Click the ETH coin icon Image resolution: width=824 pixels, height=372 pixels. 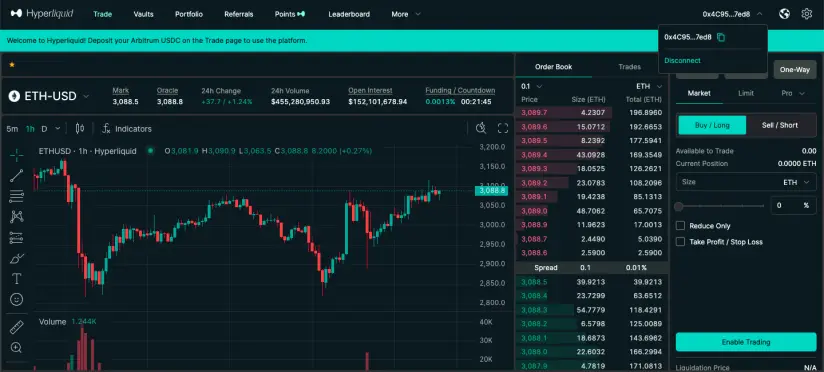pos(14,96)
